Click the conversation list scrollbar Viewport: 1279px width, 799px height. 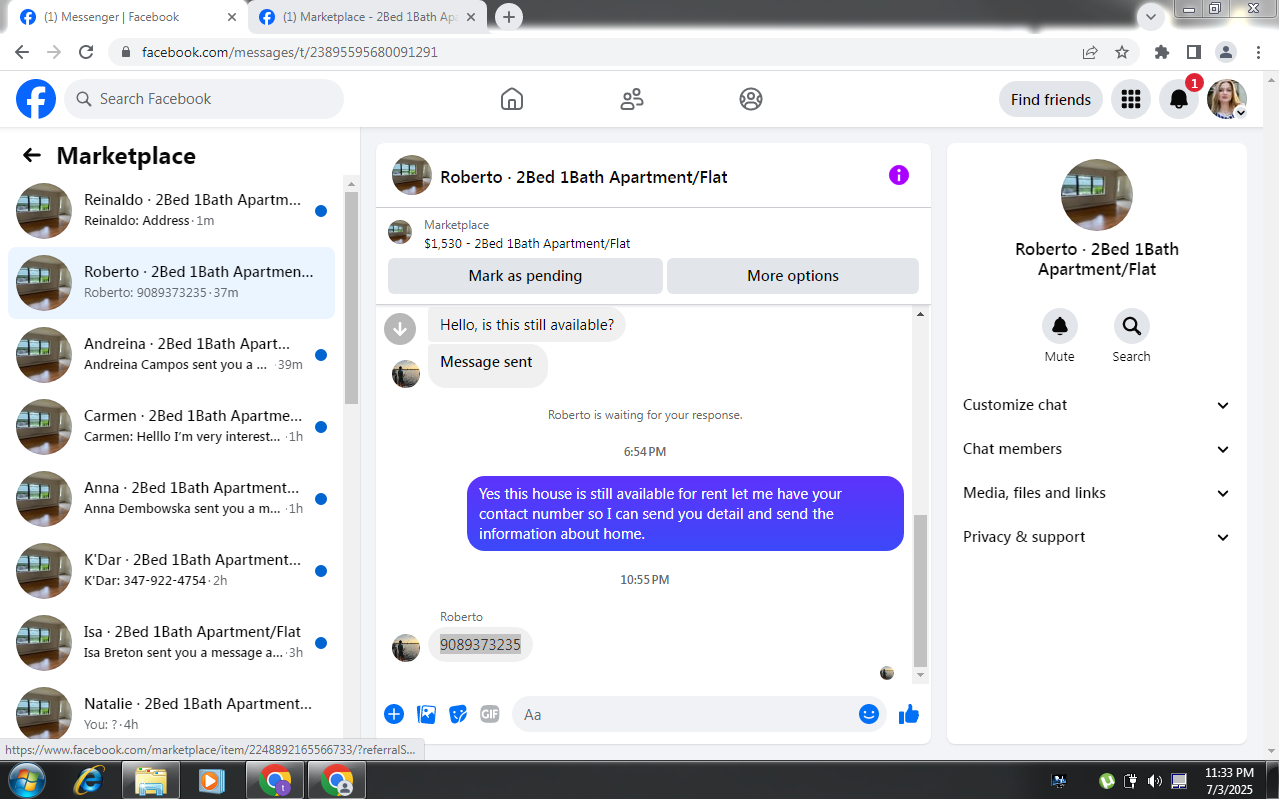click(351, 298)
